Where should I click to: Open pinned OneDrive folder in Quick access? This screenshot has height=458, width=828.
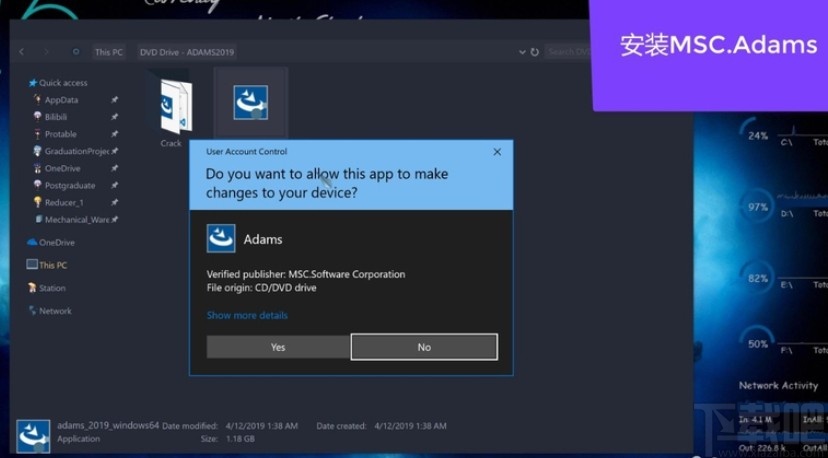pos(62,169)
